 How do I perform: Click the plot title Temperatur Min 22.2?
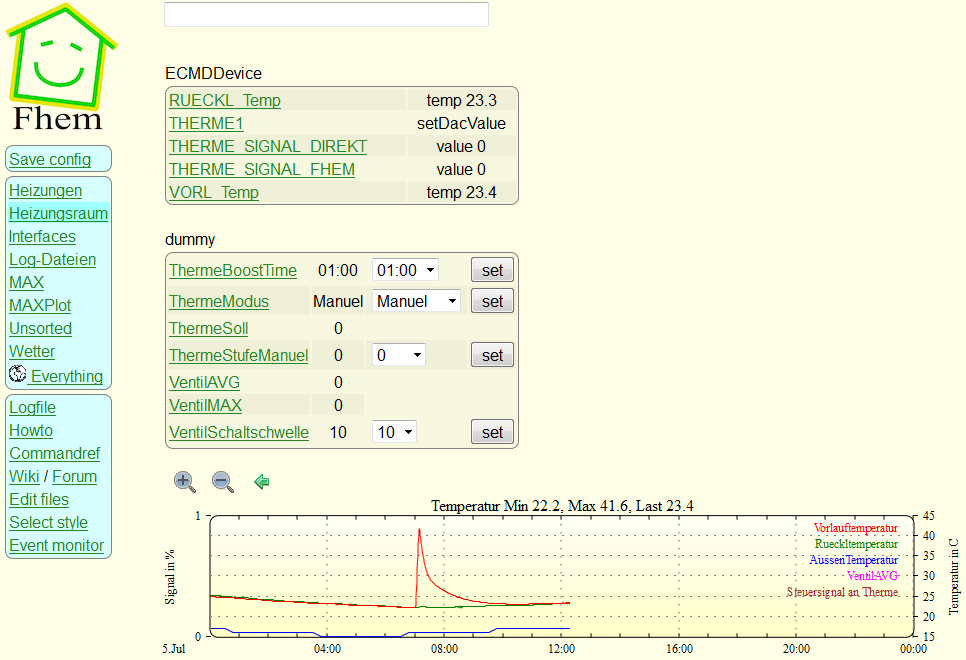point(562,506)
